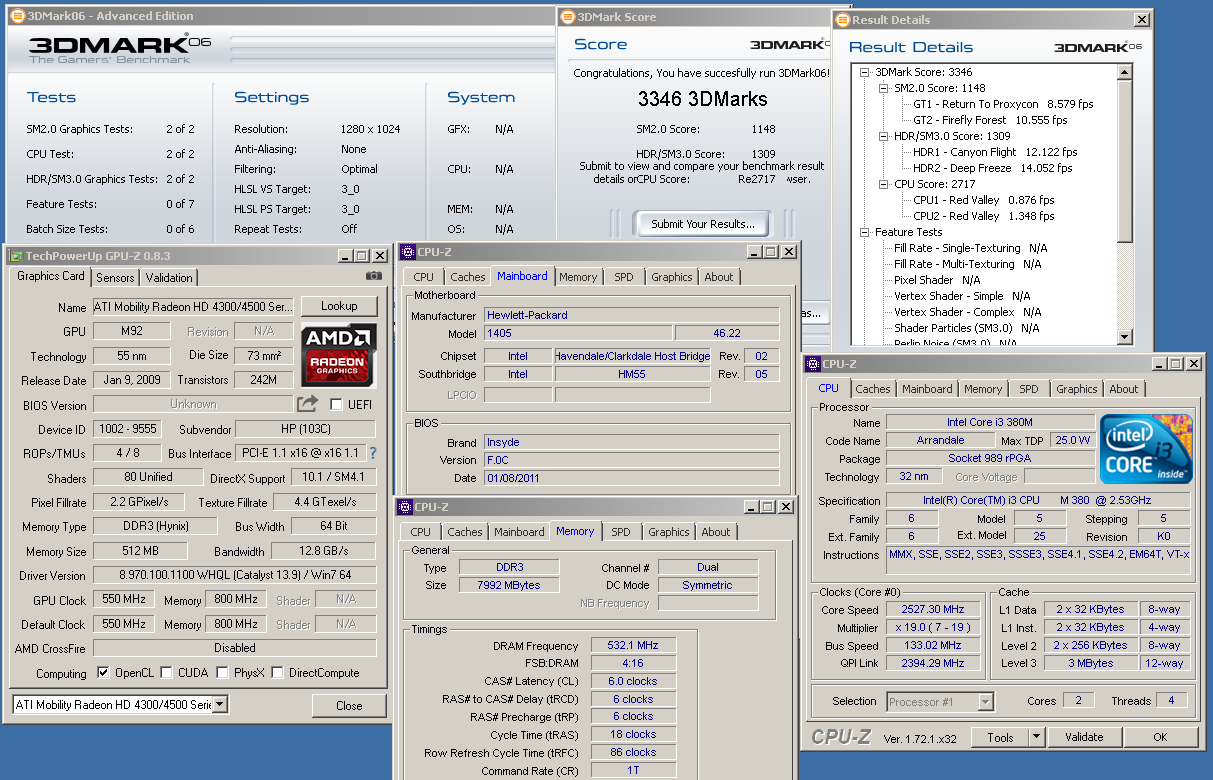Click the GPU name field in GPU-Z
The width and height of the screenshot is (1213, 780).
click(x=194, y=306)
